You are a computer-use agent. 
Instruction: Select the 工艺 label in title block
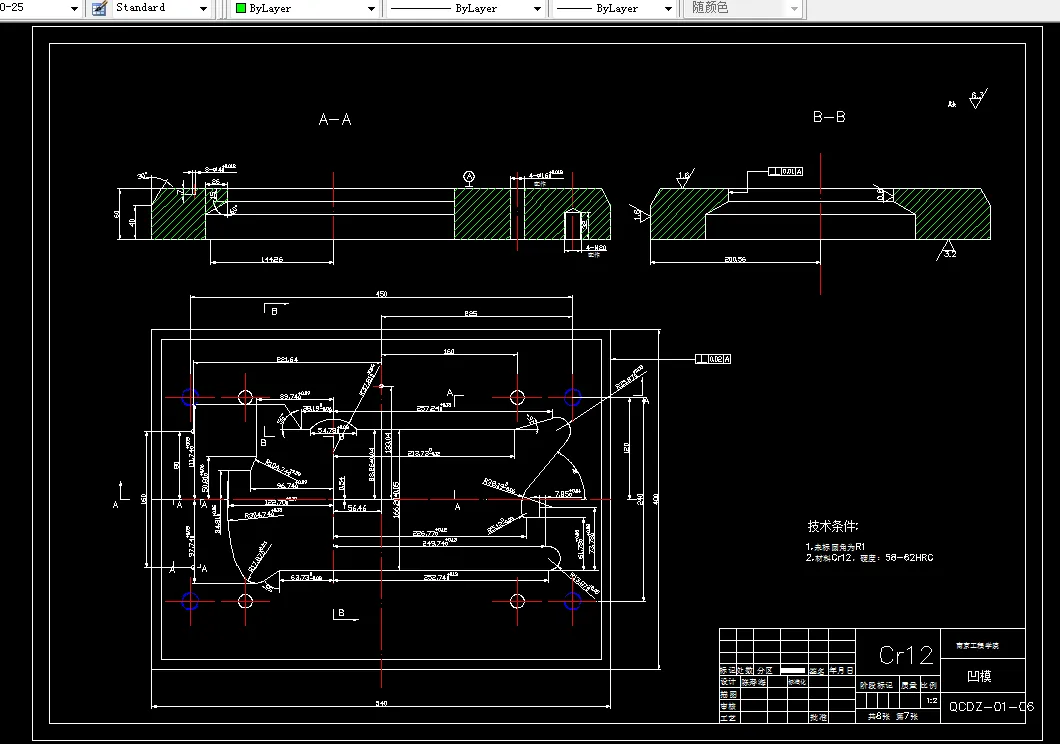(x=728, y=718)
